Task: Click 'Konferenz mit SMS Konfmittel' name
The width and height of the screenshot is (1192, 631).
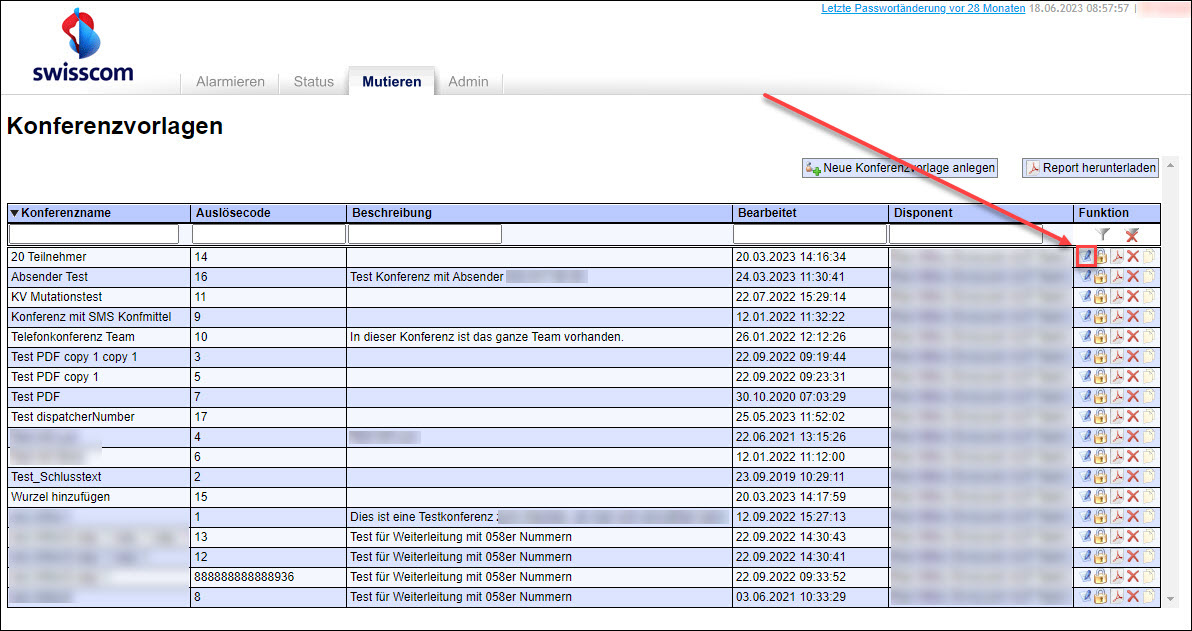Action: click(x=91, y=316)
